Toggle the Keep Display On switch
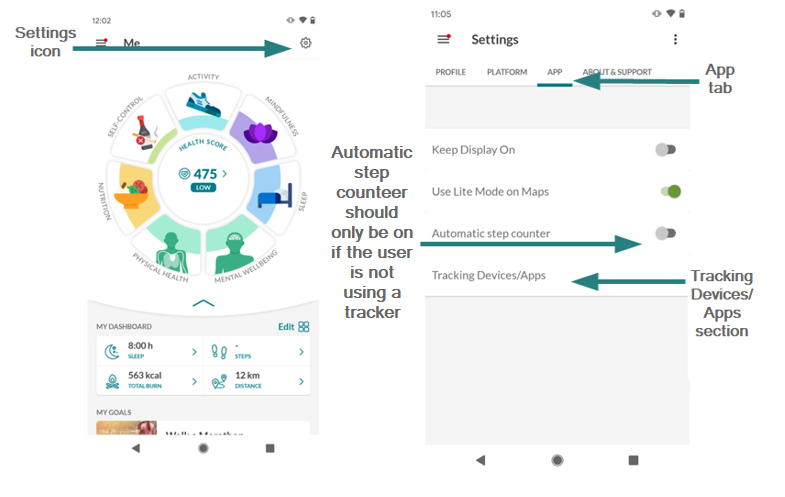This screenshot has height=497, width=785. 665,150
